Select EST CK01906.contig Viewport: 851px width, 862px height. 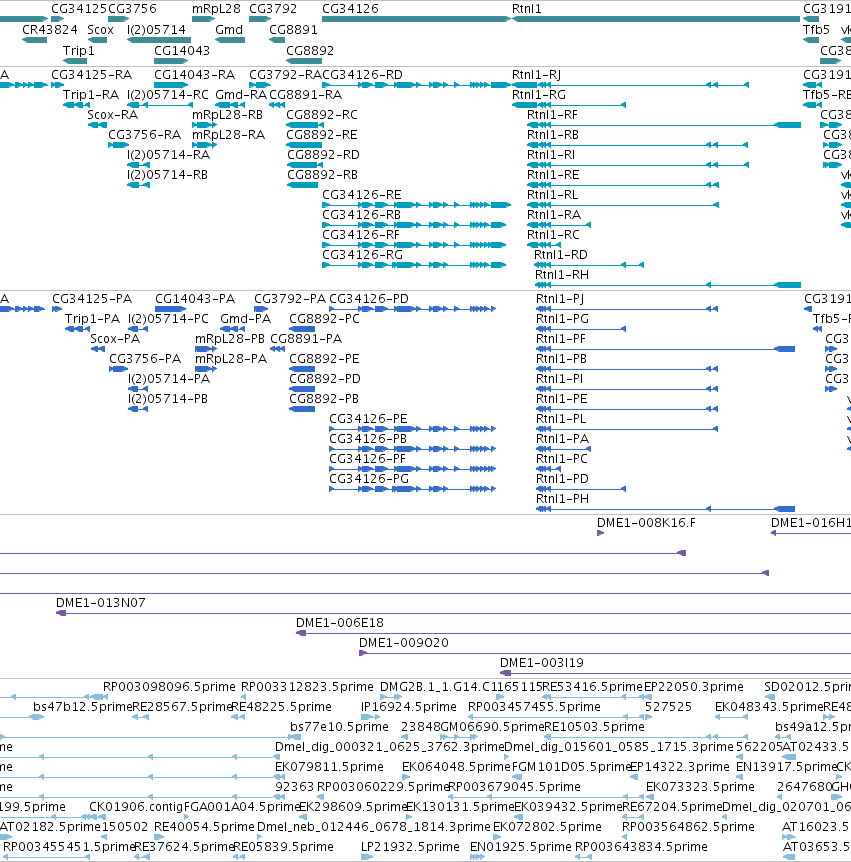coord(136,807)
